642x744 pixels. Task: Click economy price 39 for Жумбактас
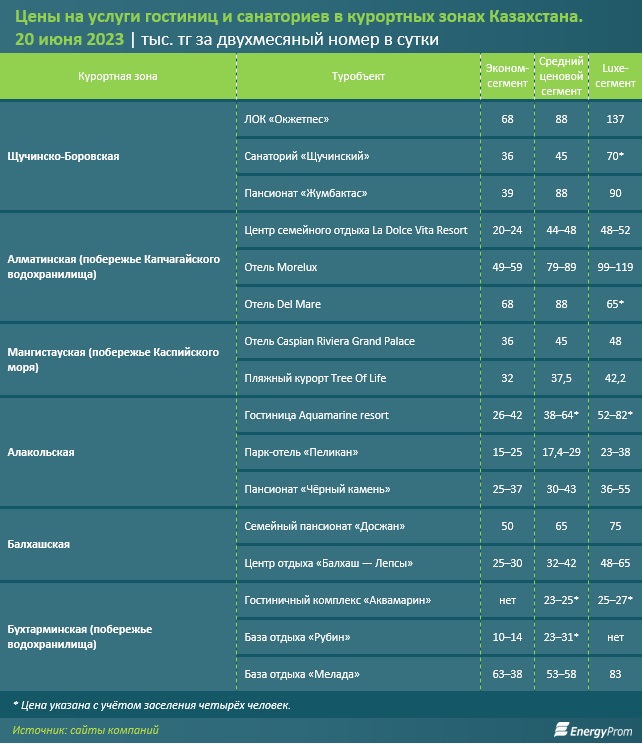pyautogui.click(x=507, y=193)
